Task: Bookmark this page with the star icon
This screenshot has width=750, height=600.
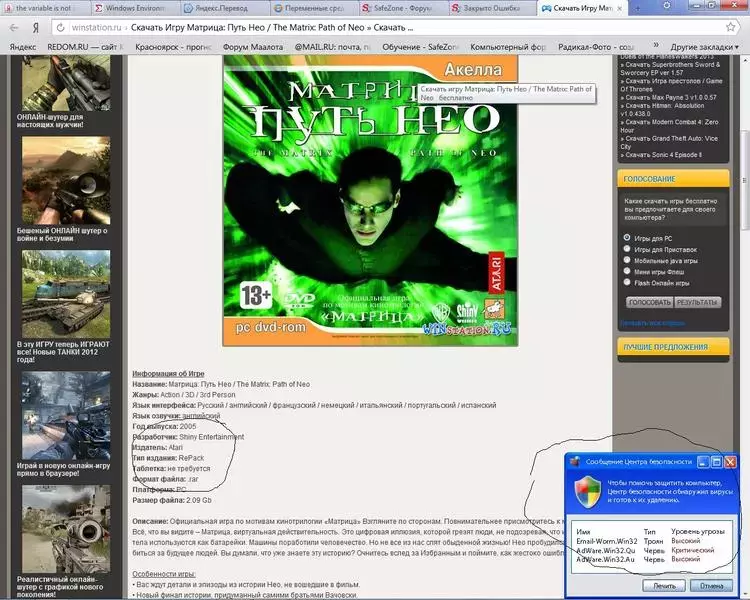Action: 730,27
